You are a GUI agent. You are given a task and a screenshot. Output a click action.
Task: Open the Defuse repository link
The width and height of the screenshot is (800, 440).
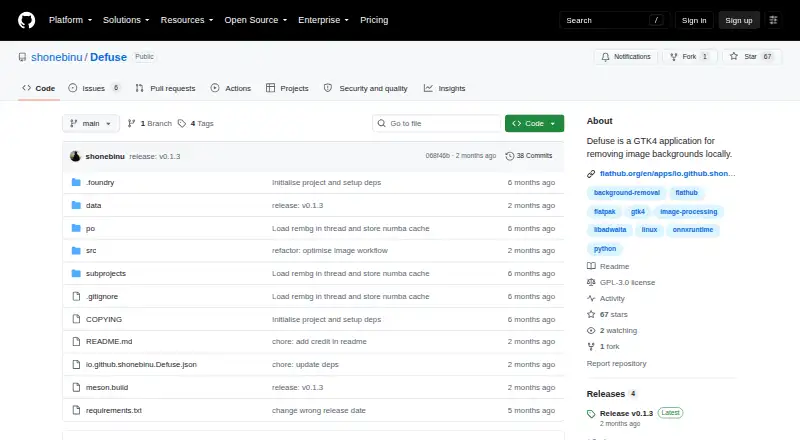tap(108, 57)
